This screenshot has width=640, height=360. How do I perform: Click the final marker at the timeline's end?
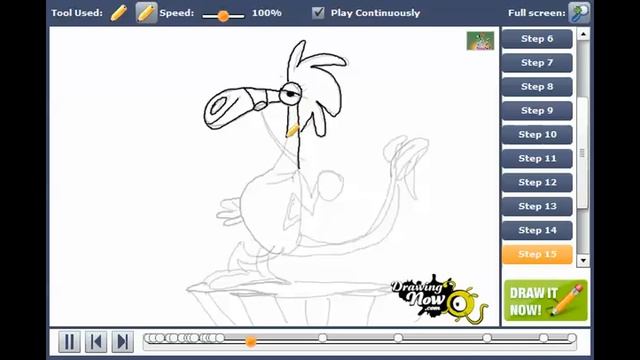click(571, 338)
